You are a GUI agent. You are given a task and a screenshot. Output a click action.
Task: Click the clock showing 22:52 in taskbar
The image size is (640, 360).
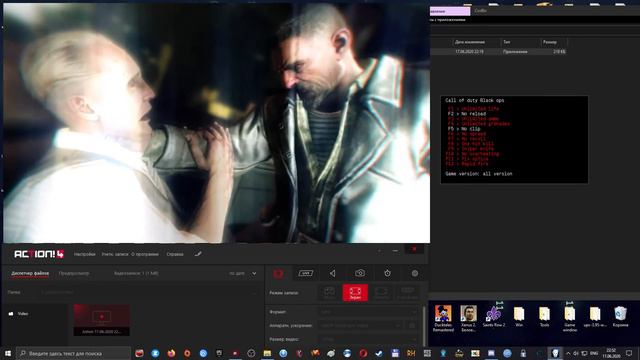pos(611,353)
